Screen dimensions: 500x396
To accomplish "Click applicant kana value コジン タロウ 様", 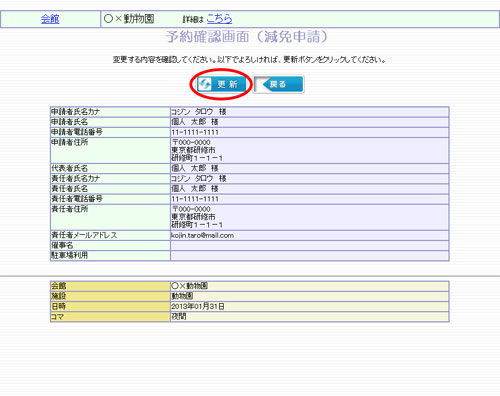I will [199, 112].
